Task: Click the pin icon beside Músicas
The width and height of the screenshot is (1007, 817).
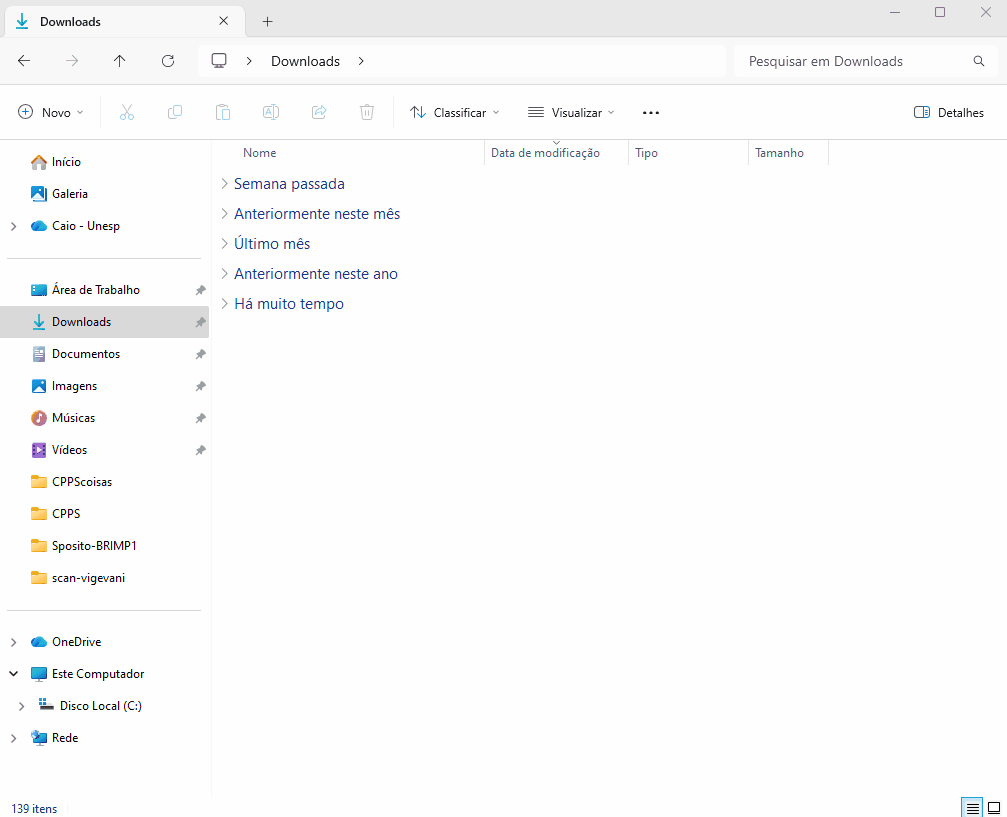Action: tap(200, 418)
